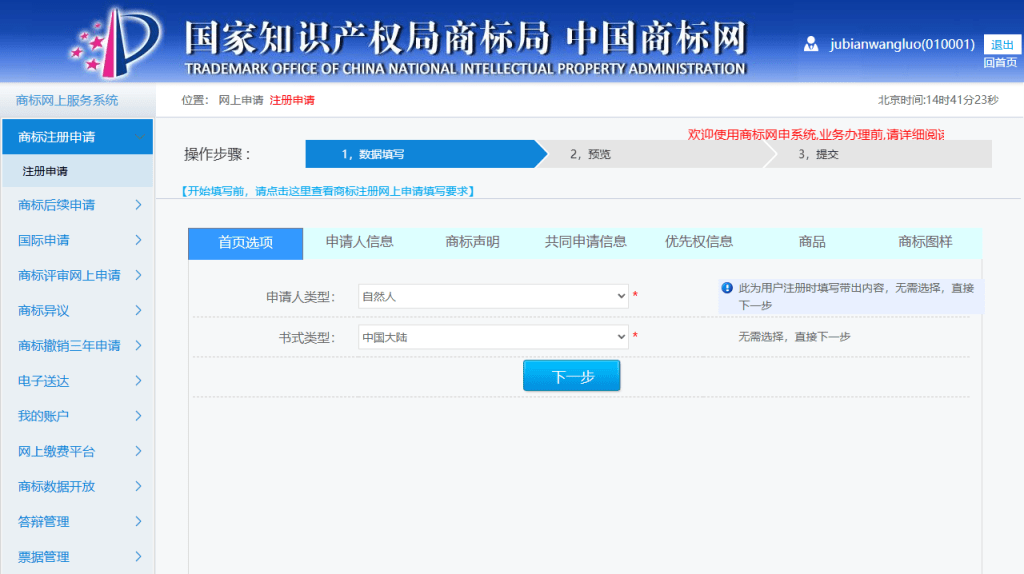1024x574 pixels.
Task: Click the user avatar icon beside jubianwangluo
Action: [811, 44]
